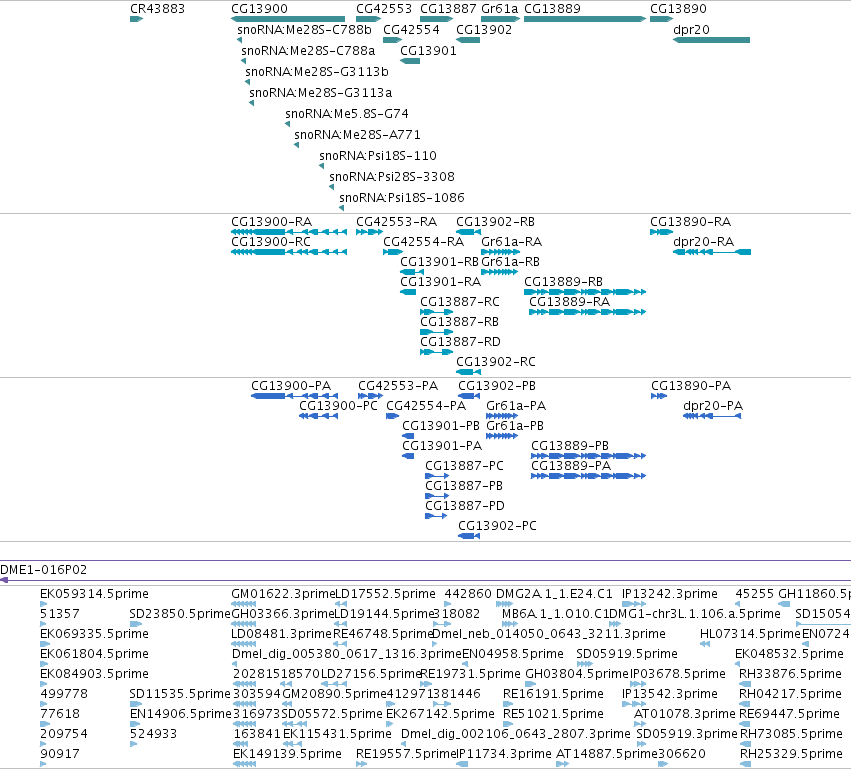This screenshot has width=851, height=769.
Task: Click the Gr61a-PB protein glyph
Action: 502,436
